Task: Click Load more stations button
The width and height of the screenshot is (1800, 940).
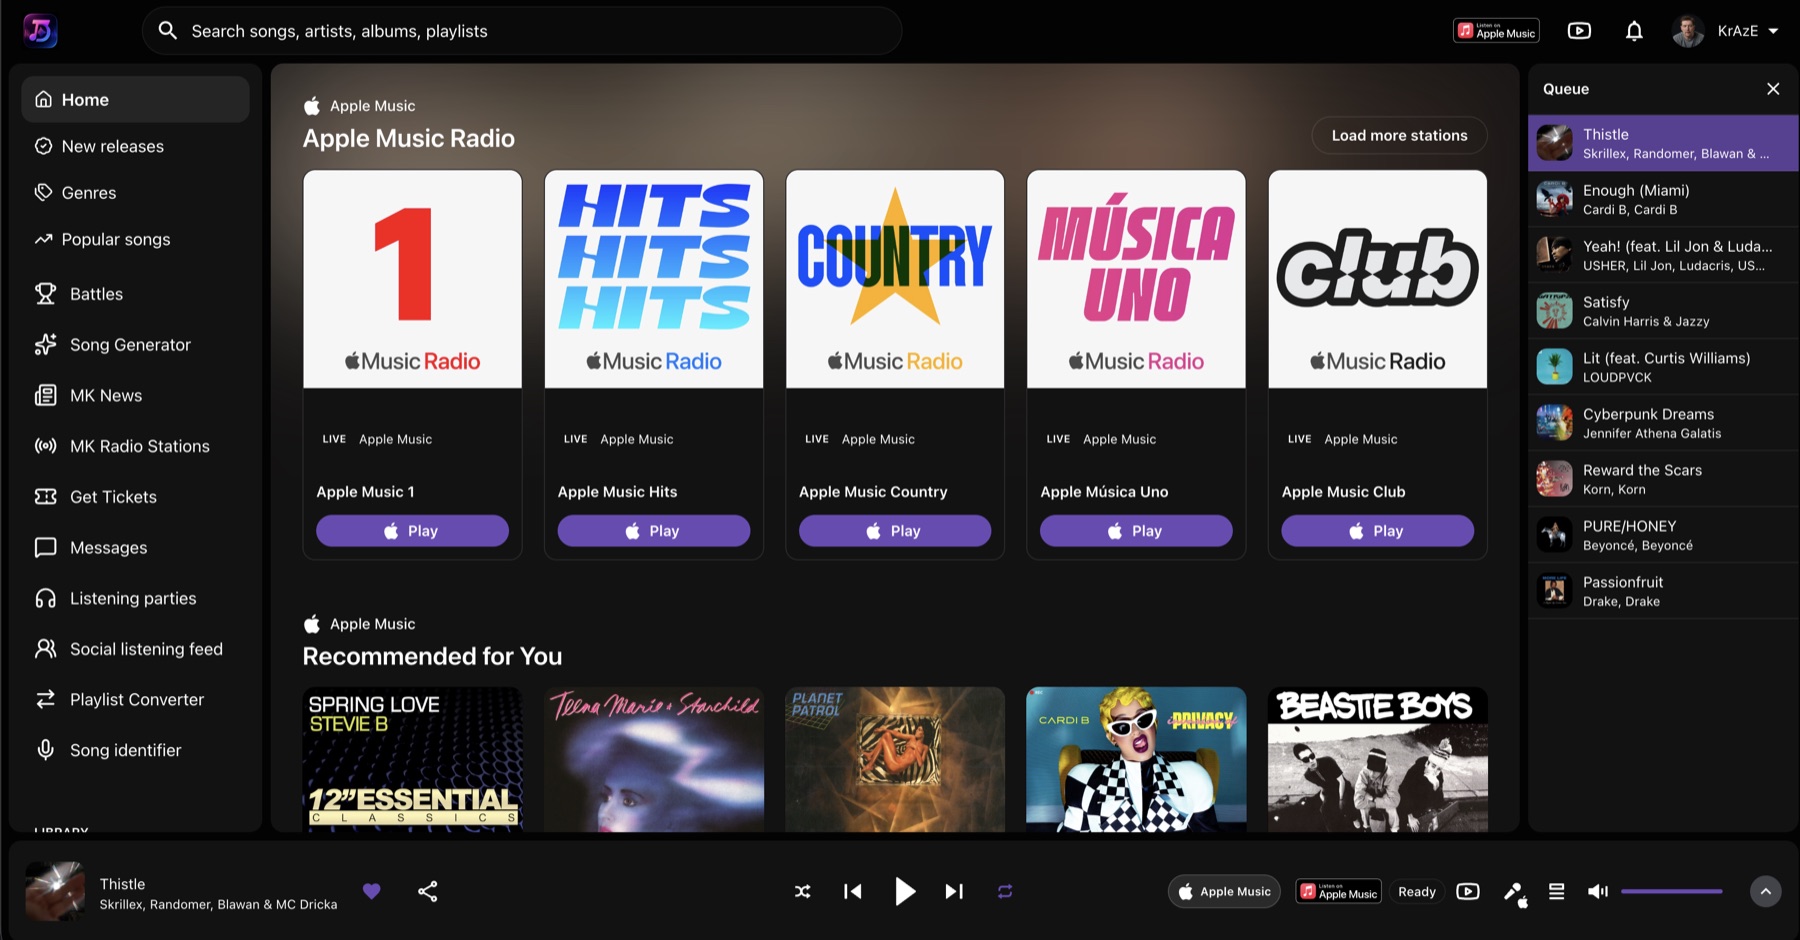Action: pyautogui.click(x=1399, y=135)
